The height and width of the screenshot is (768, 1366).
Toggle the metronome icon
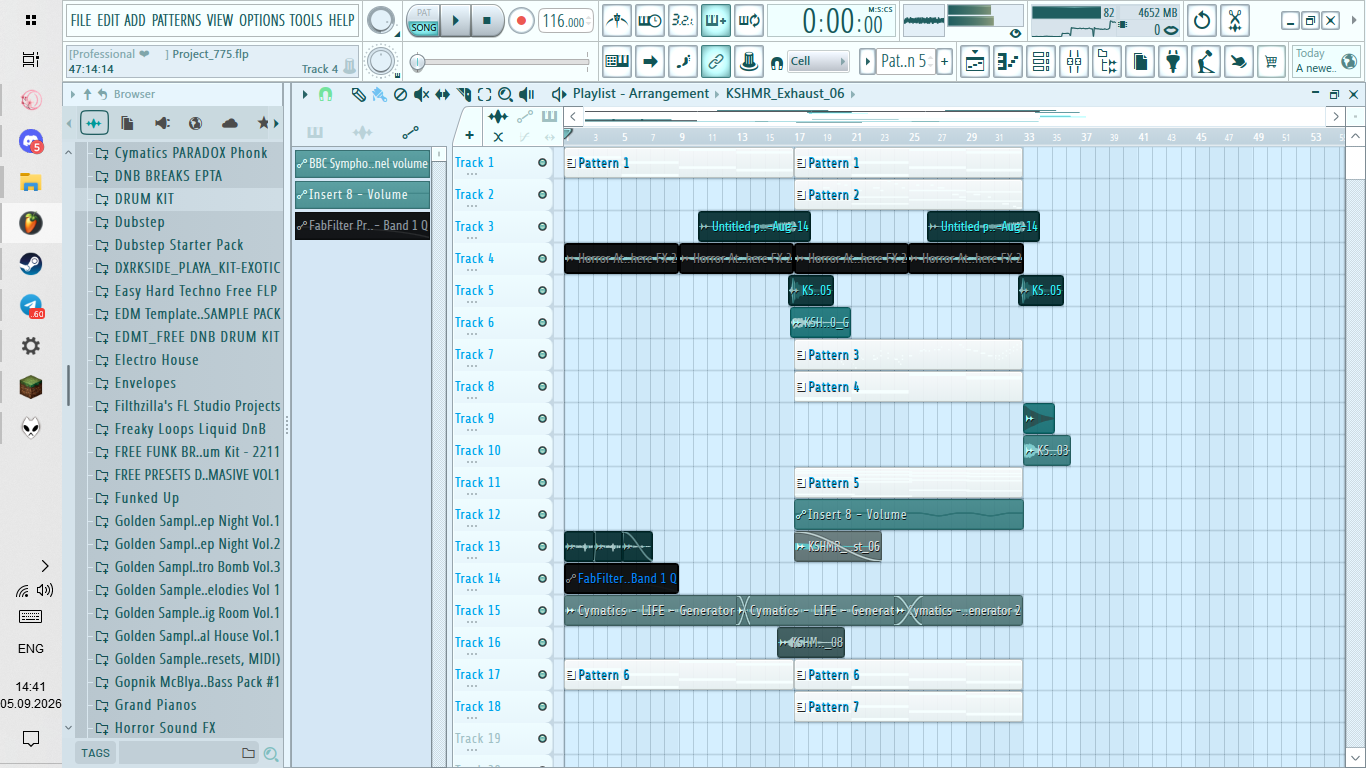click(x=617, y=19)
